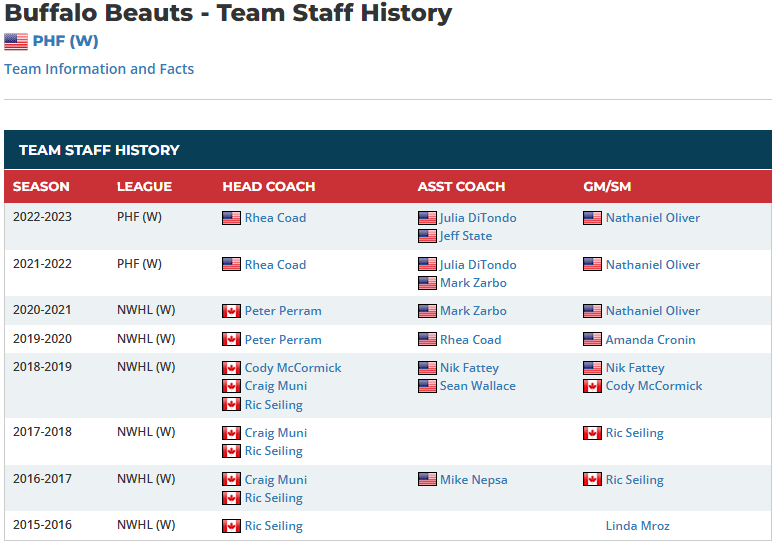Screen dimensions: 775x546
Task: Click Canadian flag beside Cody McCormick in GM/SM column
Action: pyautogui.click(x=592, y=386)
